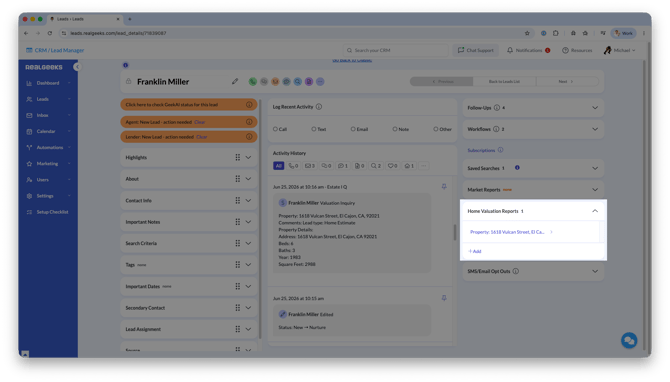Expand the Workflows panel
Screen dimensions: 670x382
[595, 129]
